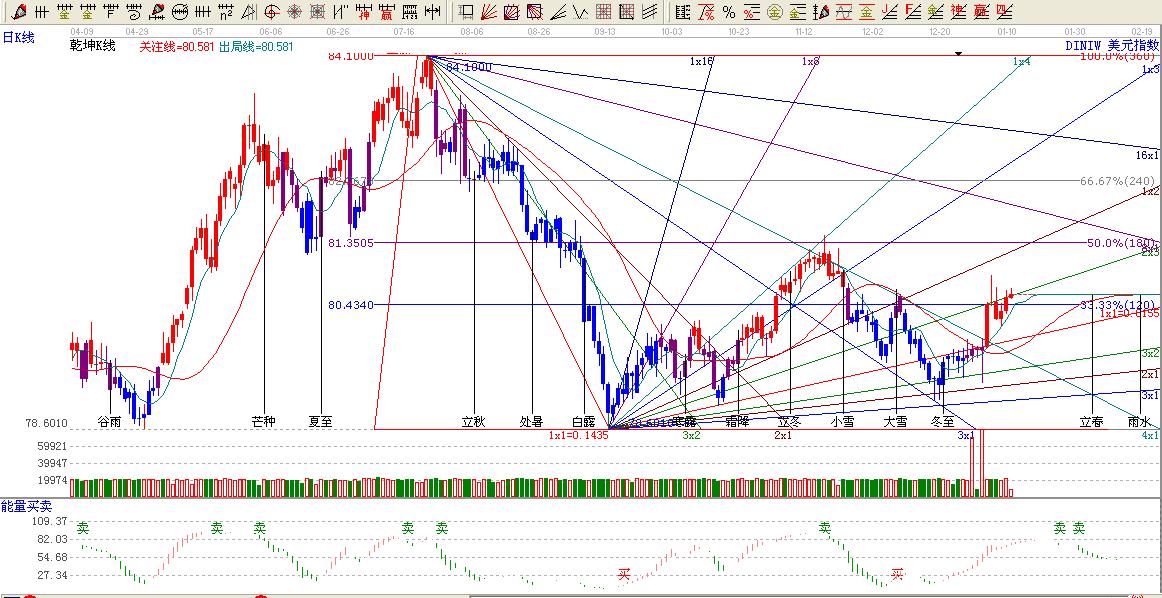Image resolution: width=1162 pixels, height=598 pixels.
Task: Click the black percent sign icon
Action: pyautogui.click(x=728, y=12)
